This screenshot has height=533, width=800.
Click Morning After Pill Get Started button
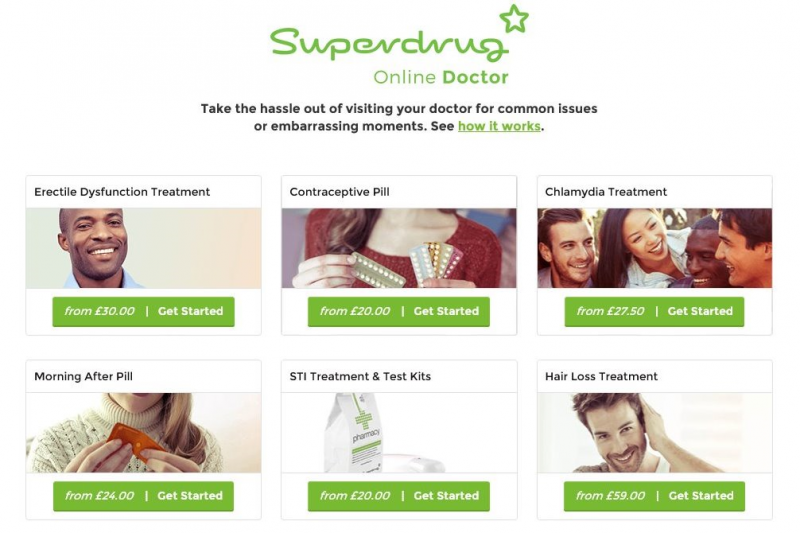pos(143,496)
